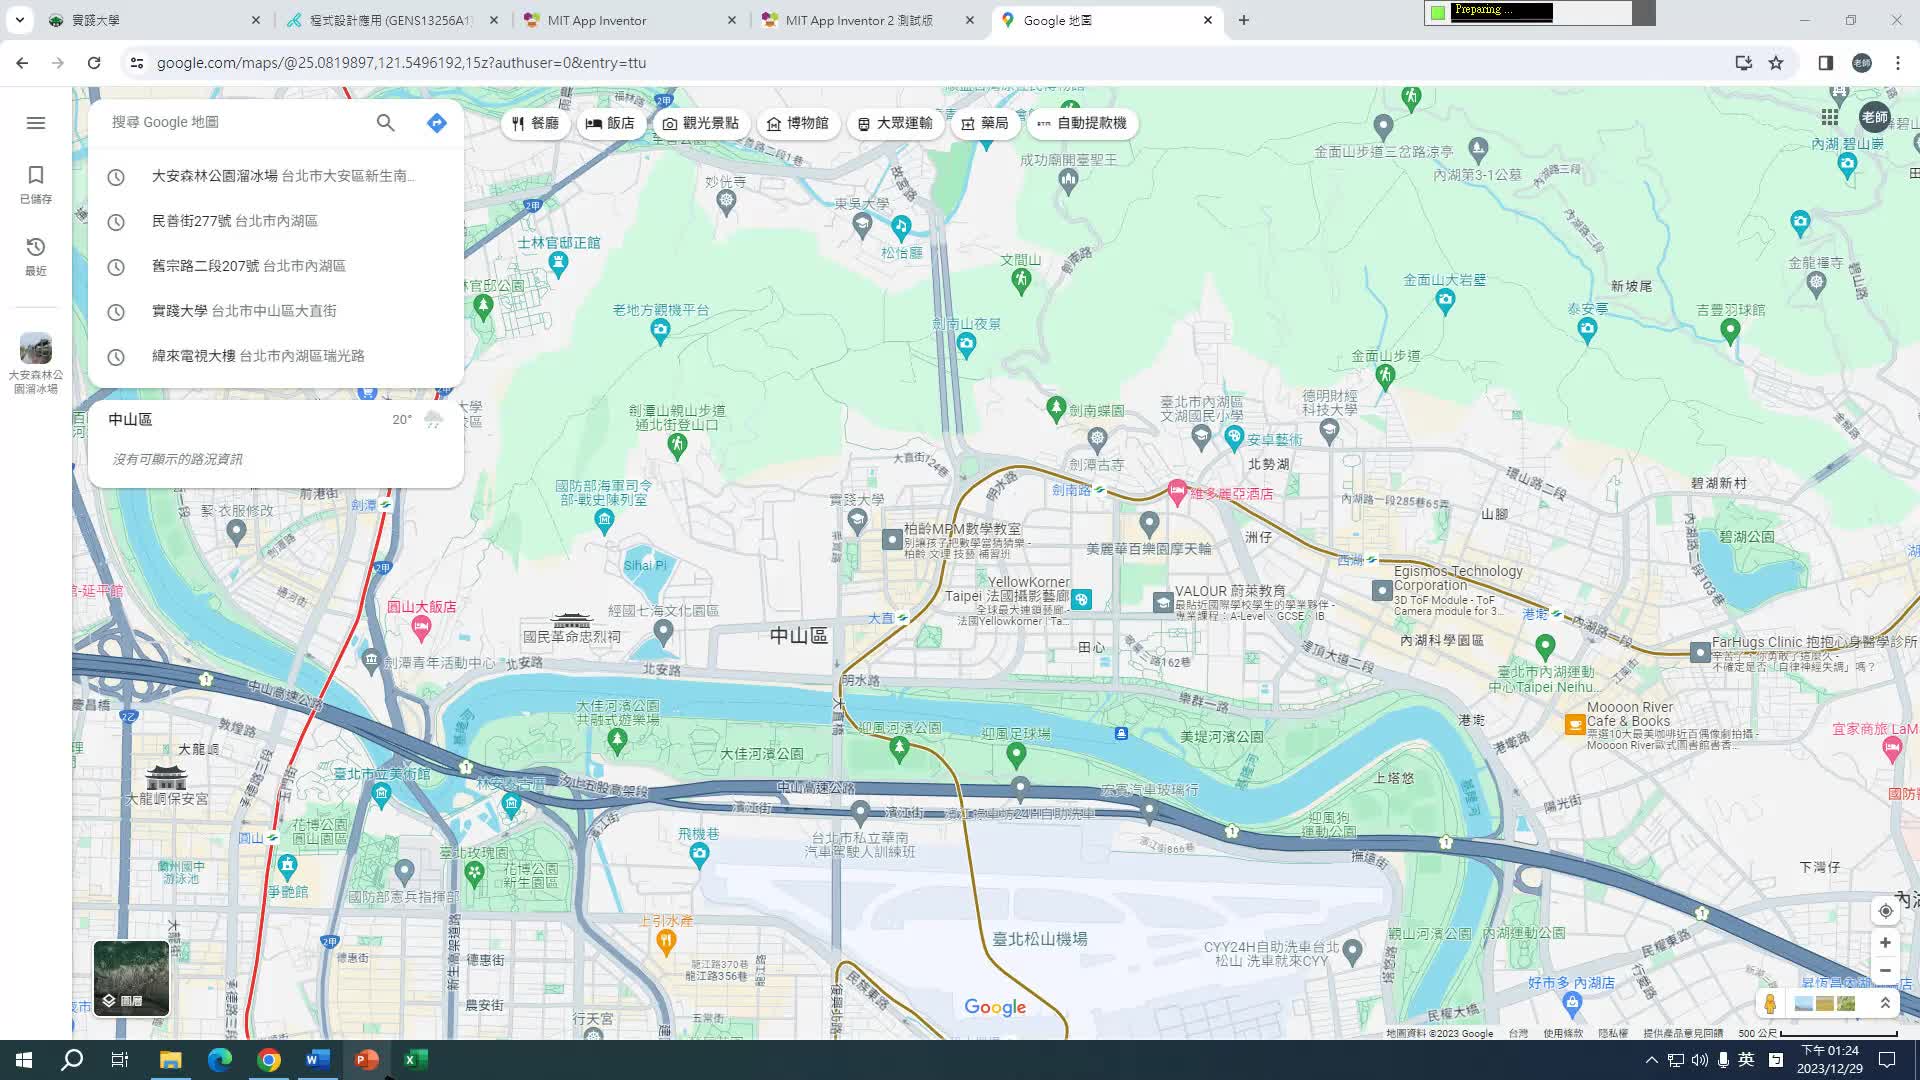Filter map by Transit (大眾運輸)
The height and width of the screenshot is (1080, 1920).
894,123
